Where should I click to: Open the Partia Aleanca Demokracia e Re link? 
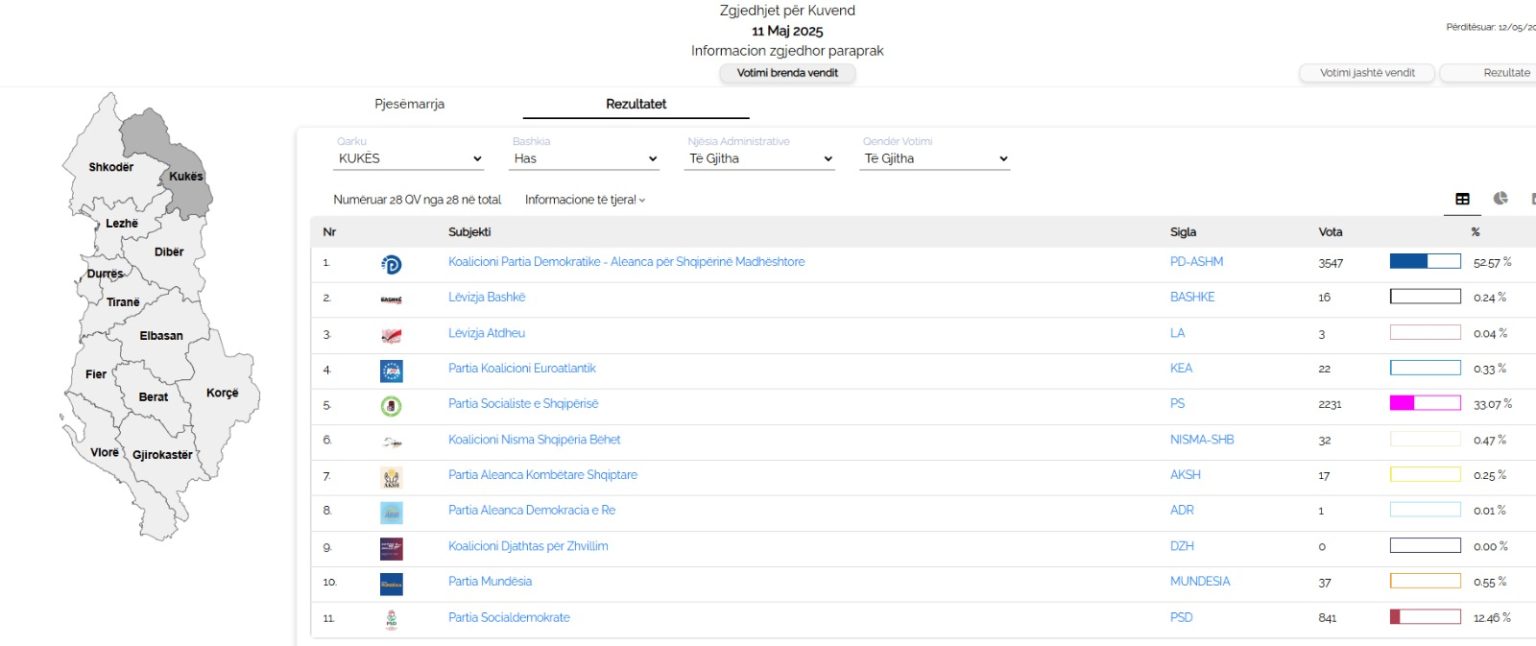tap(532, 510)
